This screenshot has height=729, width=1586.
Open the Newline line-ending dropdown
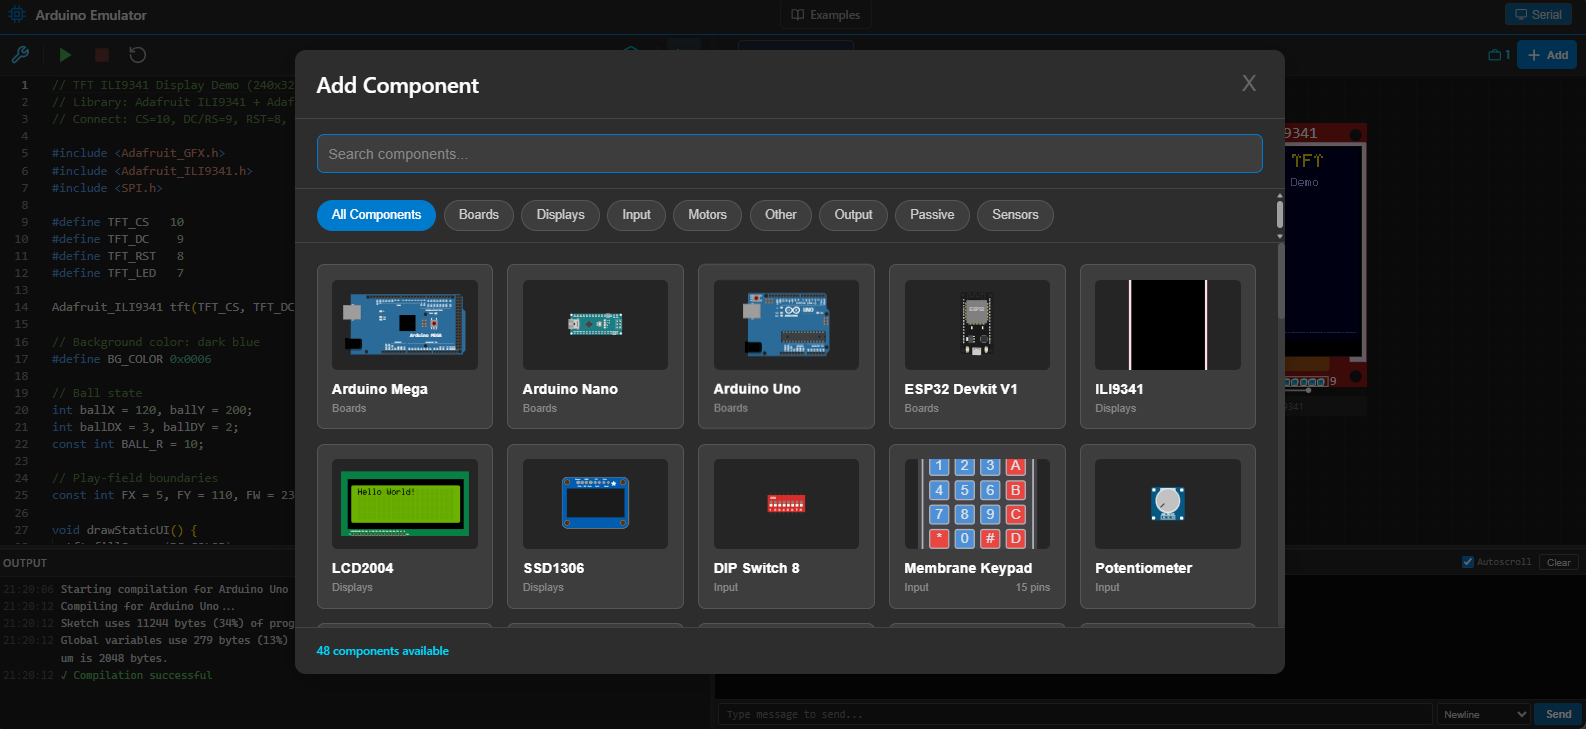(1484, 714)
